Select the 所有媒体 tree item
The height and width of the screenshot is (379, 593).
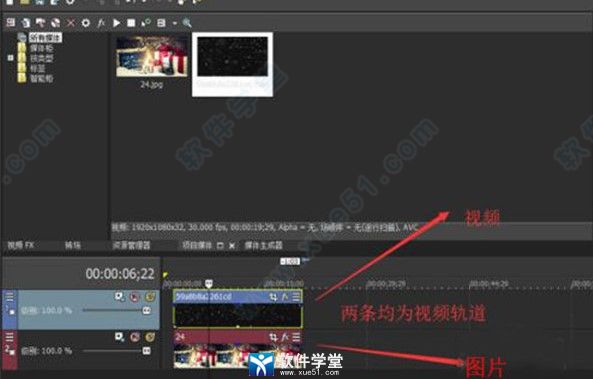[x=45, y=37]
